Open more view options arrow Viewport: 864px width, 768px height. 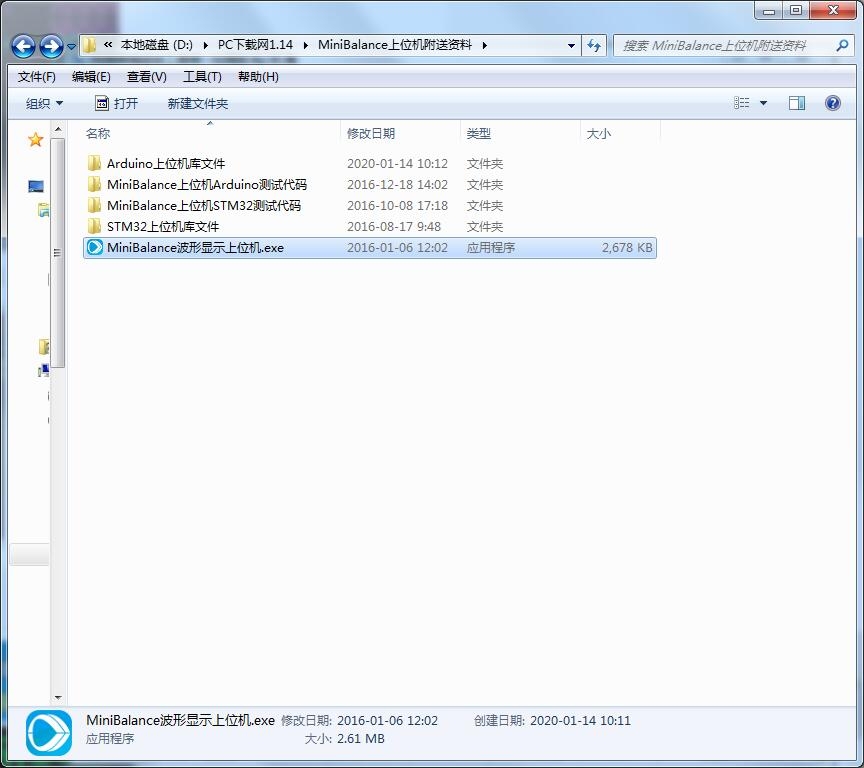click(764, 103)
